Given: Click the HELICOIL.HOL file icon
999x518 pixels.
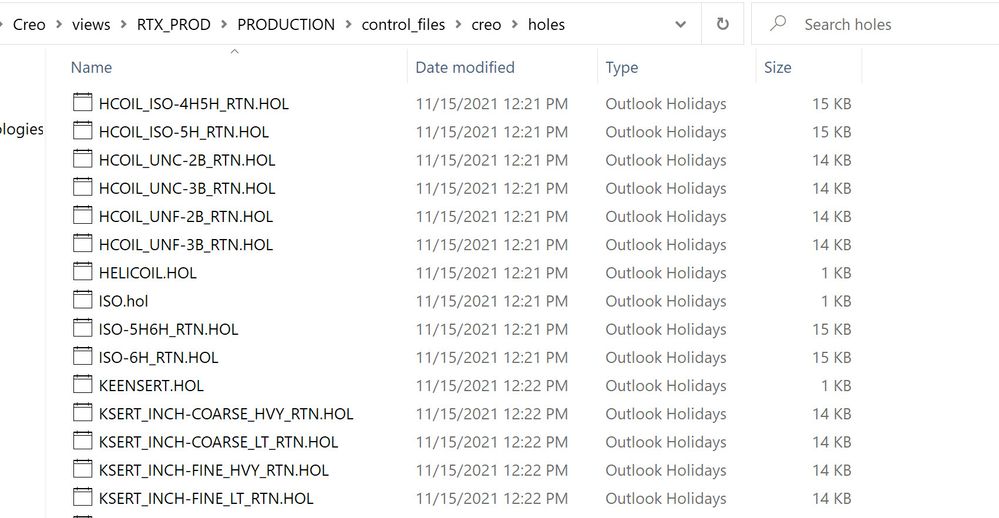Looking at the screenshot, I should [x=83, y=273].
